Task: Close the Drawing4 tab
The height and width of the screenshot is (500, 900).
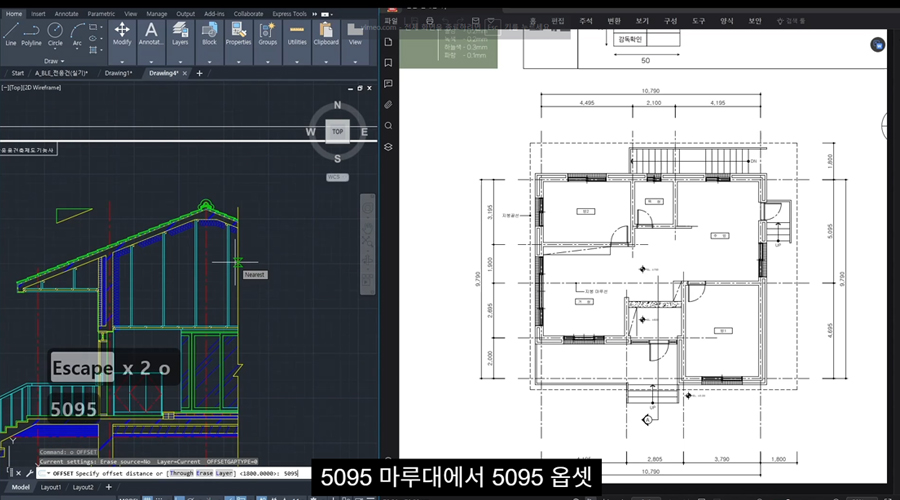Action: [x=186, y=73]
